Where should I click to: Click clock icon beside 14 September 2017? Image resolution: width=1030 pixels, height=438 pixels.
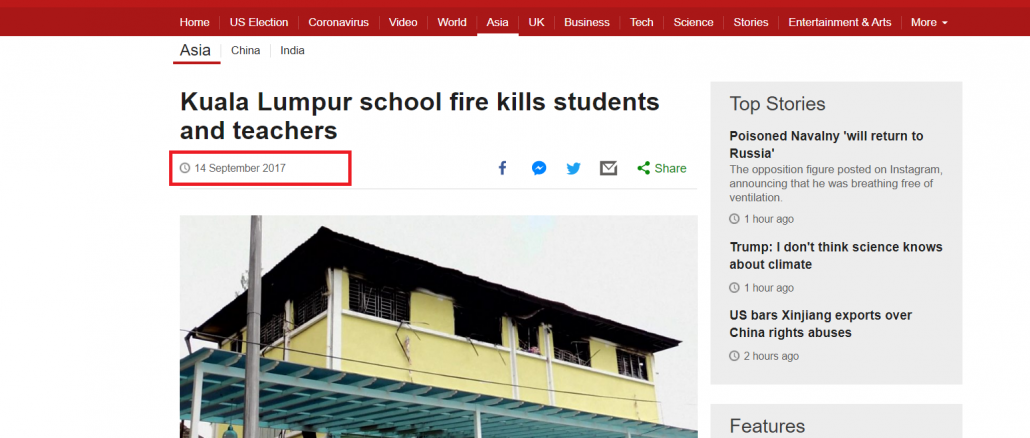[x=185, y=168]
